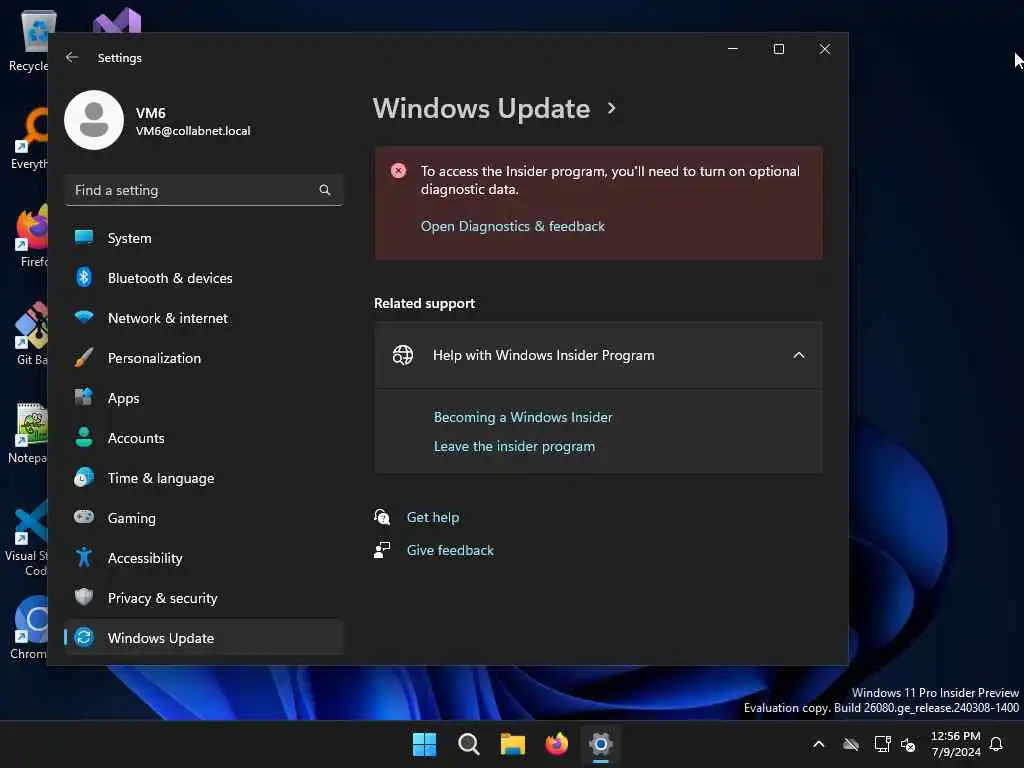Open Personalization settings
Image resolution: width=1024 pixels, height=768 pixels.
click(204, 358)
